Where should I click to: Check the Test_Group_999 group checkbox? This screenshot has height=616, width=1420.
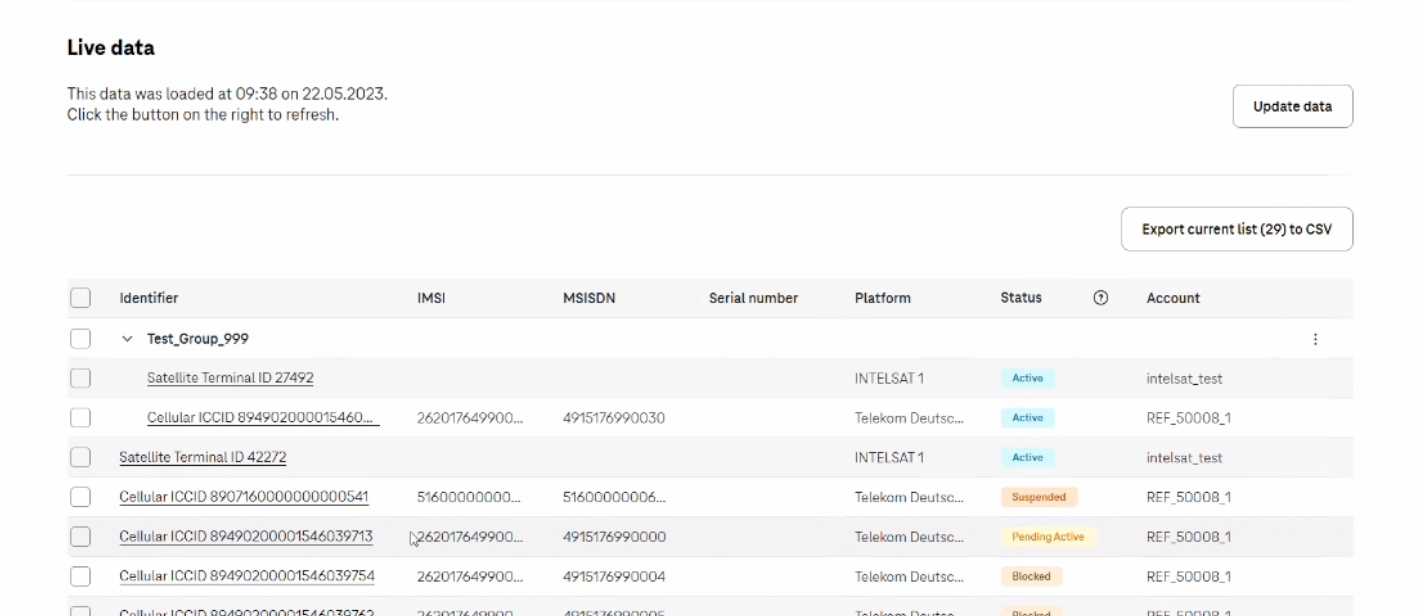(x=81, y=339)
